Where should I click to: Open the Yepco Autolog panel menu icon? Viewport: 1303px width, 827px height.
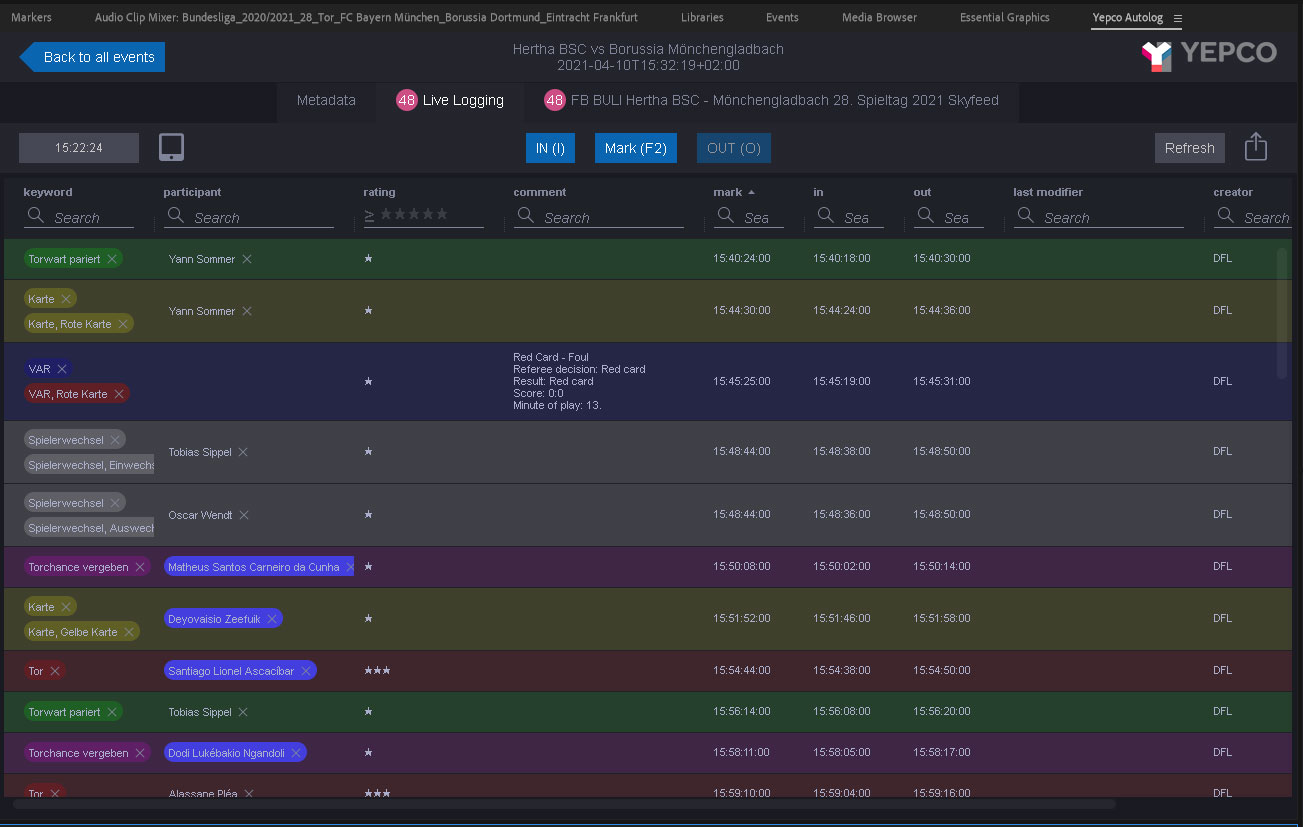pyautogui.click(x=1178, y=18)
